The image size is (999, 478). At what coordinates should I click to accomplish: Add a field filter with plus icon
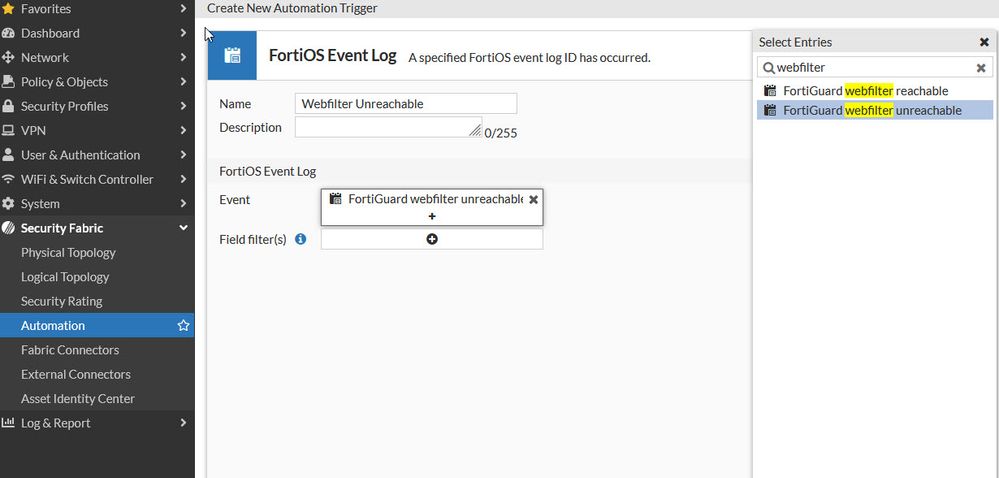(432, 239)
